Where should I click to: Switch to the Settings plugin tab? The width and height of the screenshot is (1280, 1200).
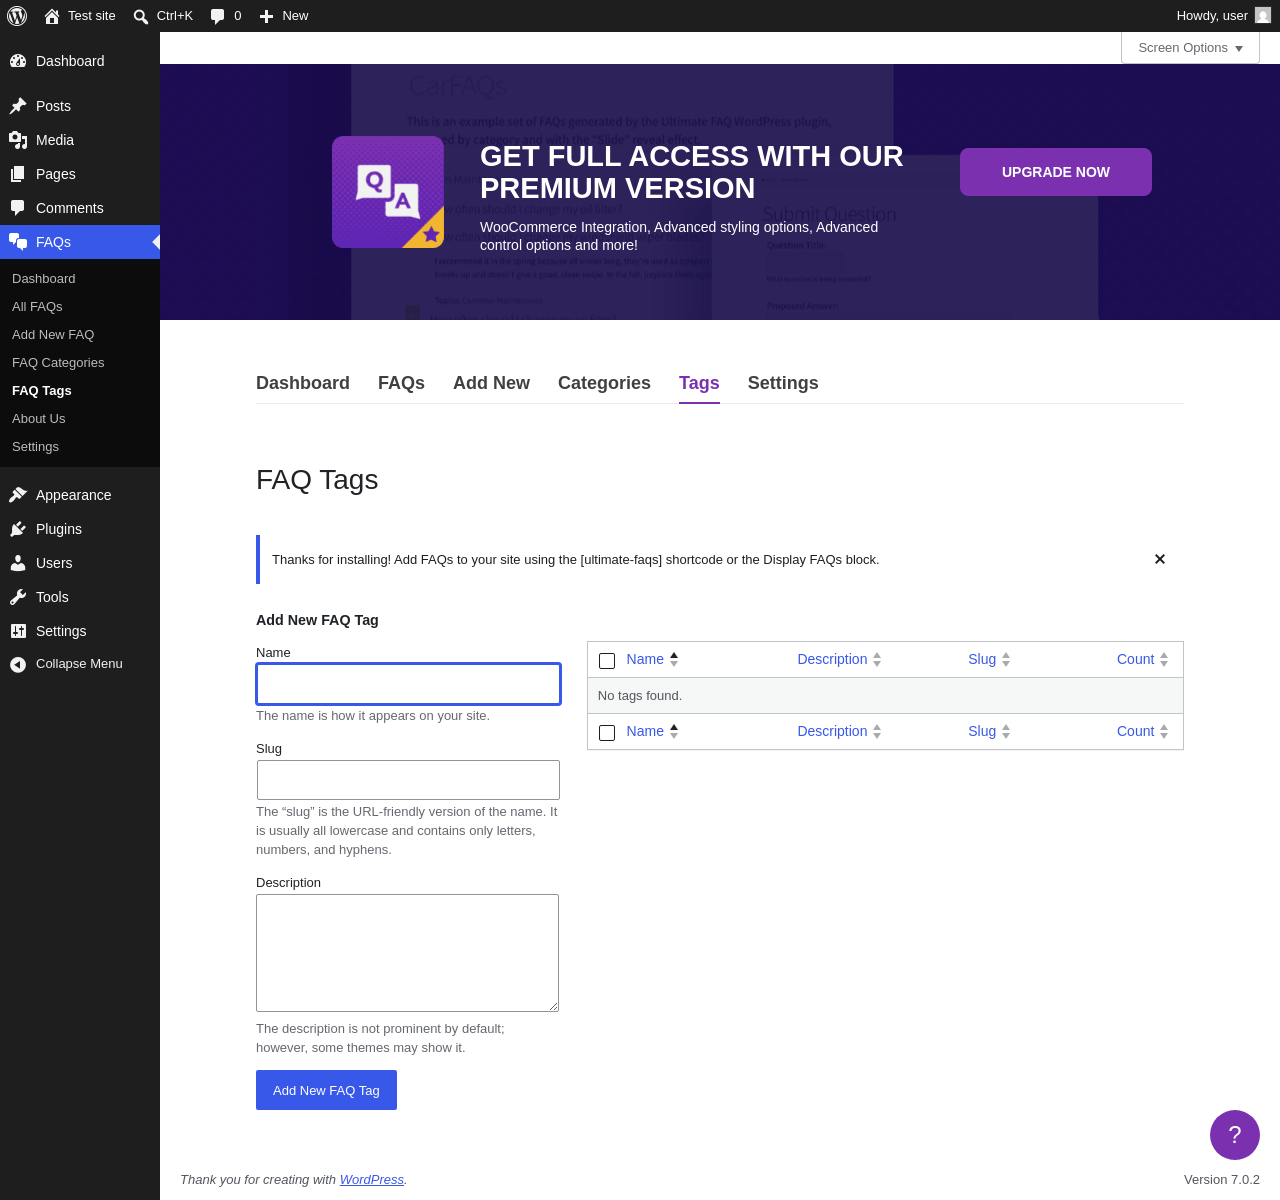tap(783, 383)
